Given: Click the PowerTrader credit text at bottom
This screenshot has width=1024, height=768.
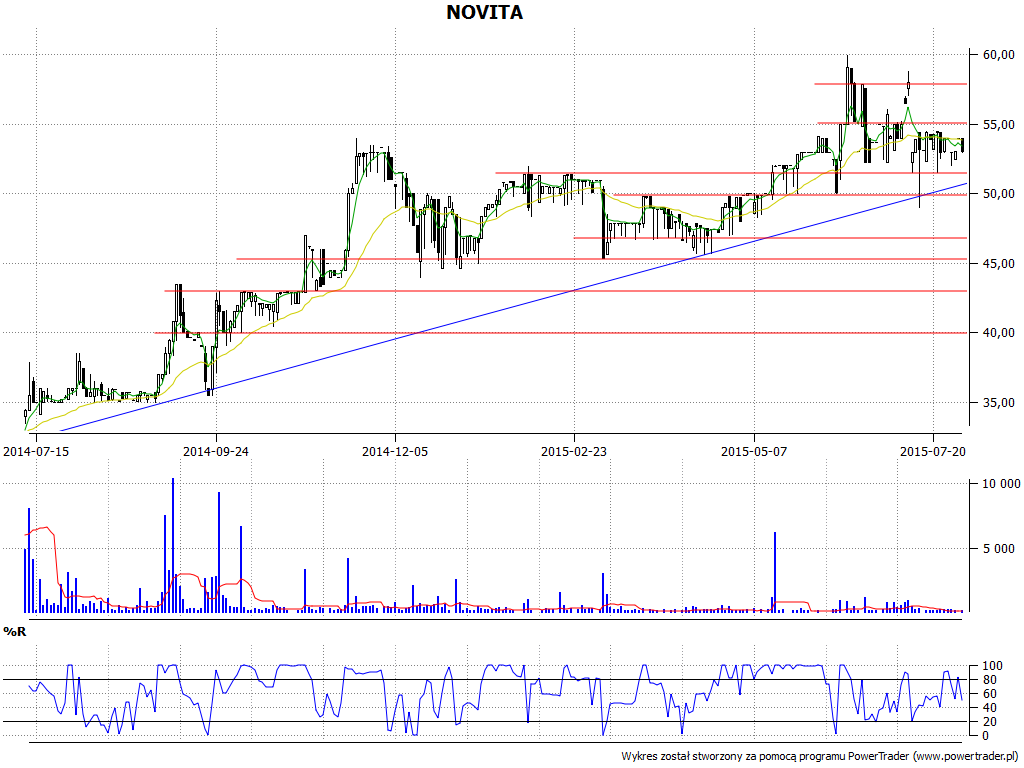Looking at the screenshot, I should pyautogui.click(x=820, y=756).
